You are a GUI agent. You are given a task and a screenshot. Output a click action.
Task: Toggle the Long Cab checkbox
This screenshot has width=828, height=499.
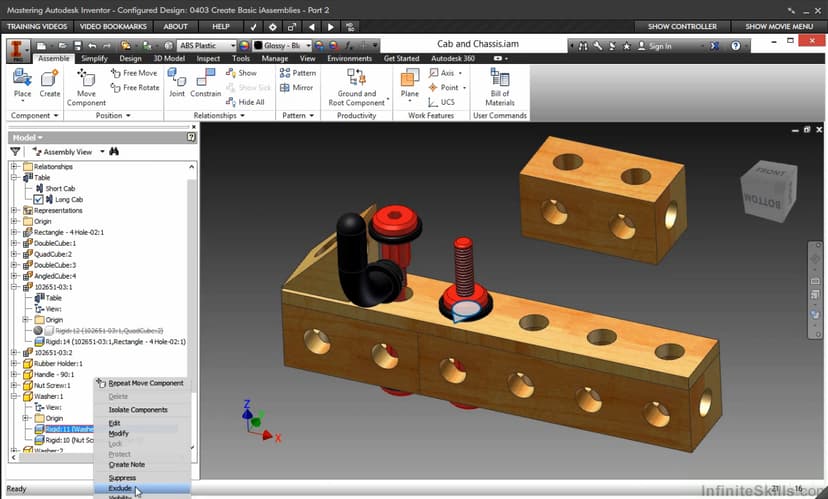pos(38,200)
